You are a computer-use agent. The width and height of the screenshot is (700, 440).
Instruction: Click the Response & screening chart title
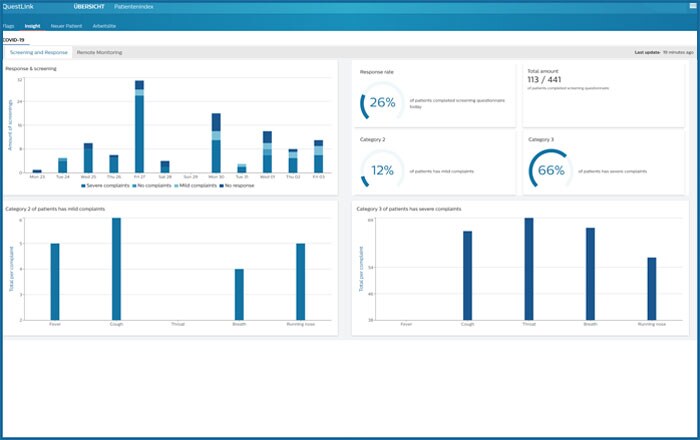tap(31, 69)
